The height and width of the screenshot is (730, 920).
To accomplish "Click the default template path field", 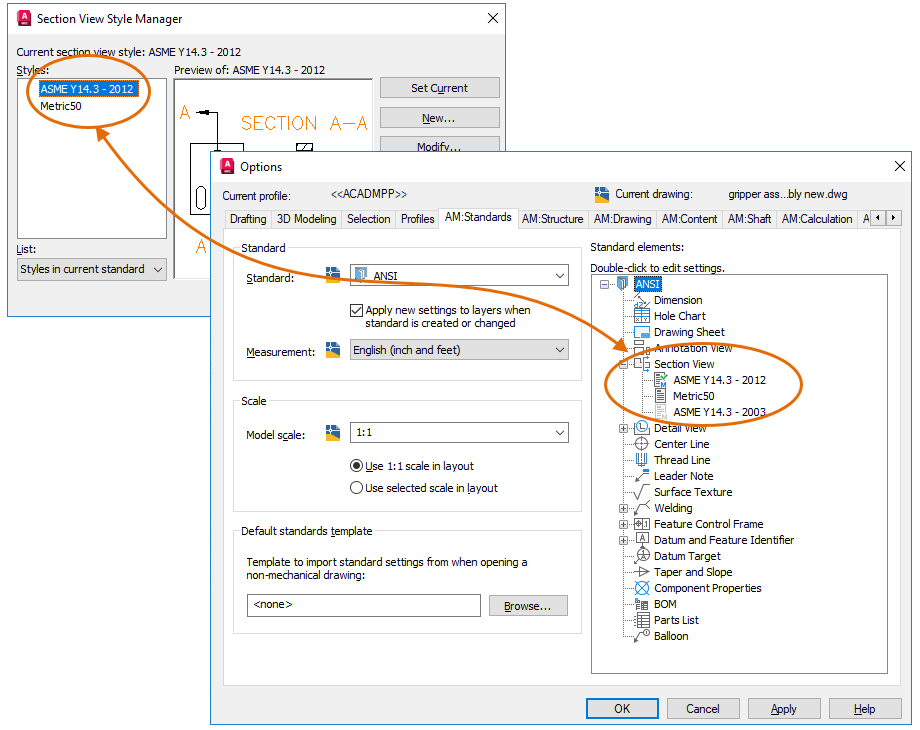I will click(x=364, y=605).
